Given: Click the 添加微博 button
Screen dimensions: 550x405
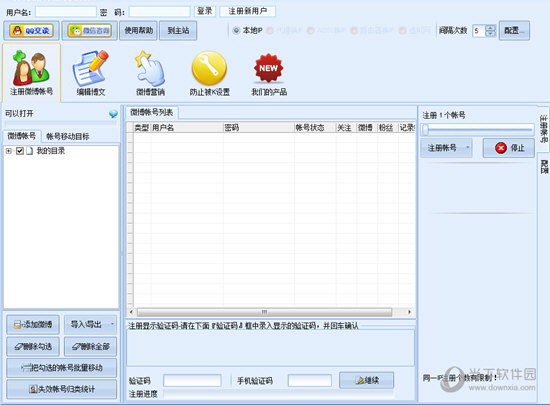Looking at the screenshot, I should (x=33, y=324).
